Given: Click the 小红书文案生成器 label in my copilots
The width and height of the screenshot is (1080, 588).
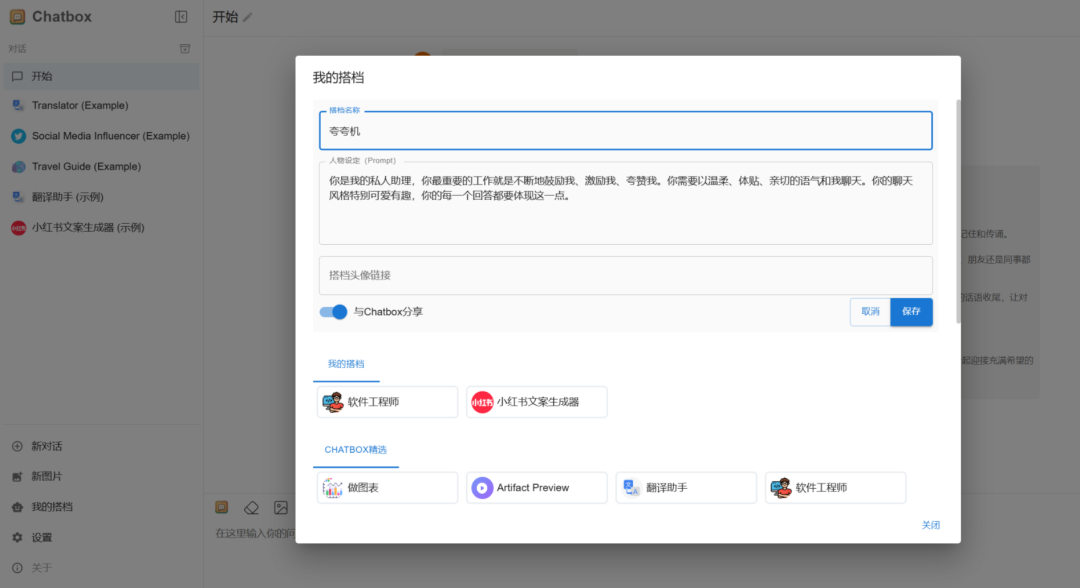Looking at the screenshot, I should (x=538, y=402).
